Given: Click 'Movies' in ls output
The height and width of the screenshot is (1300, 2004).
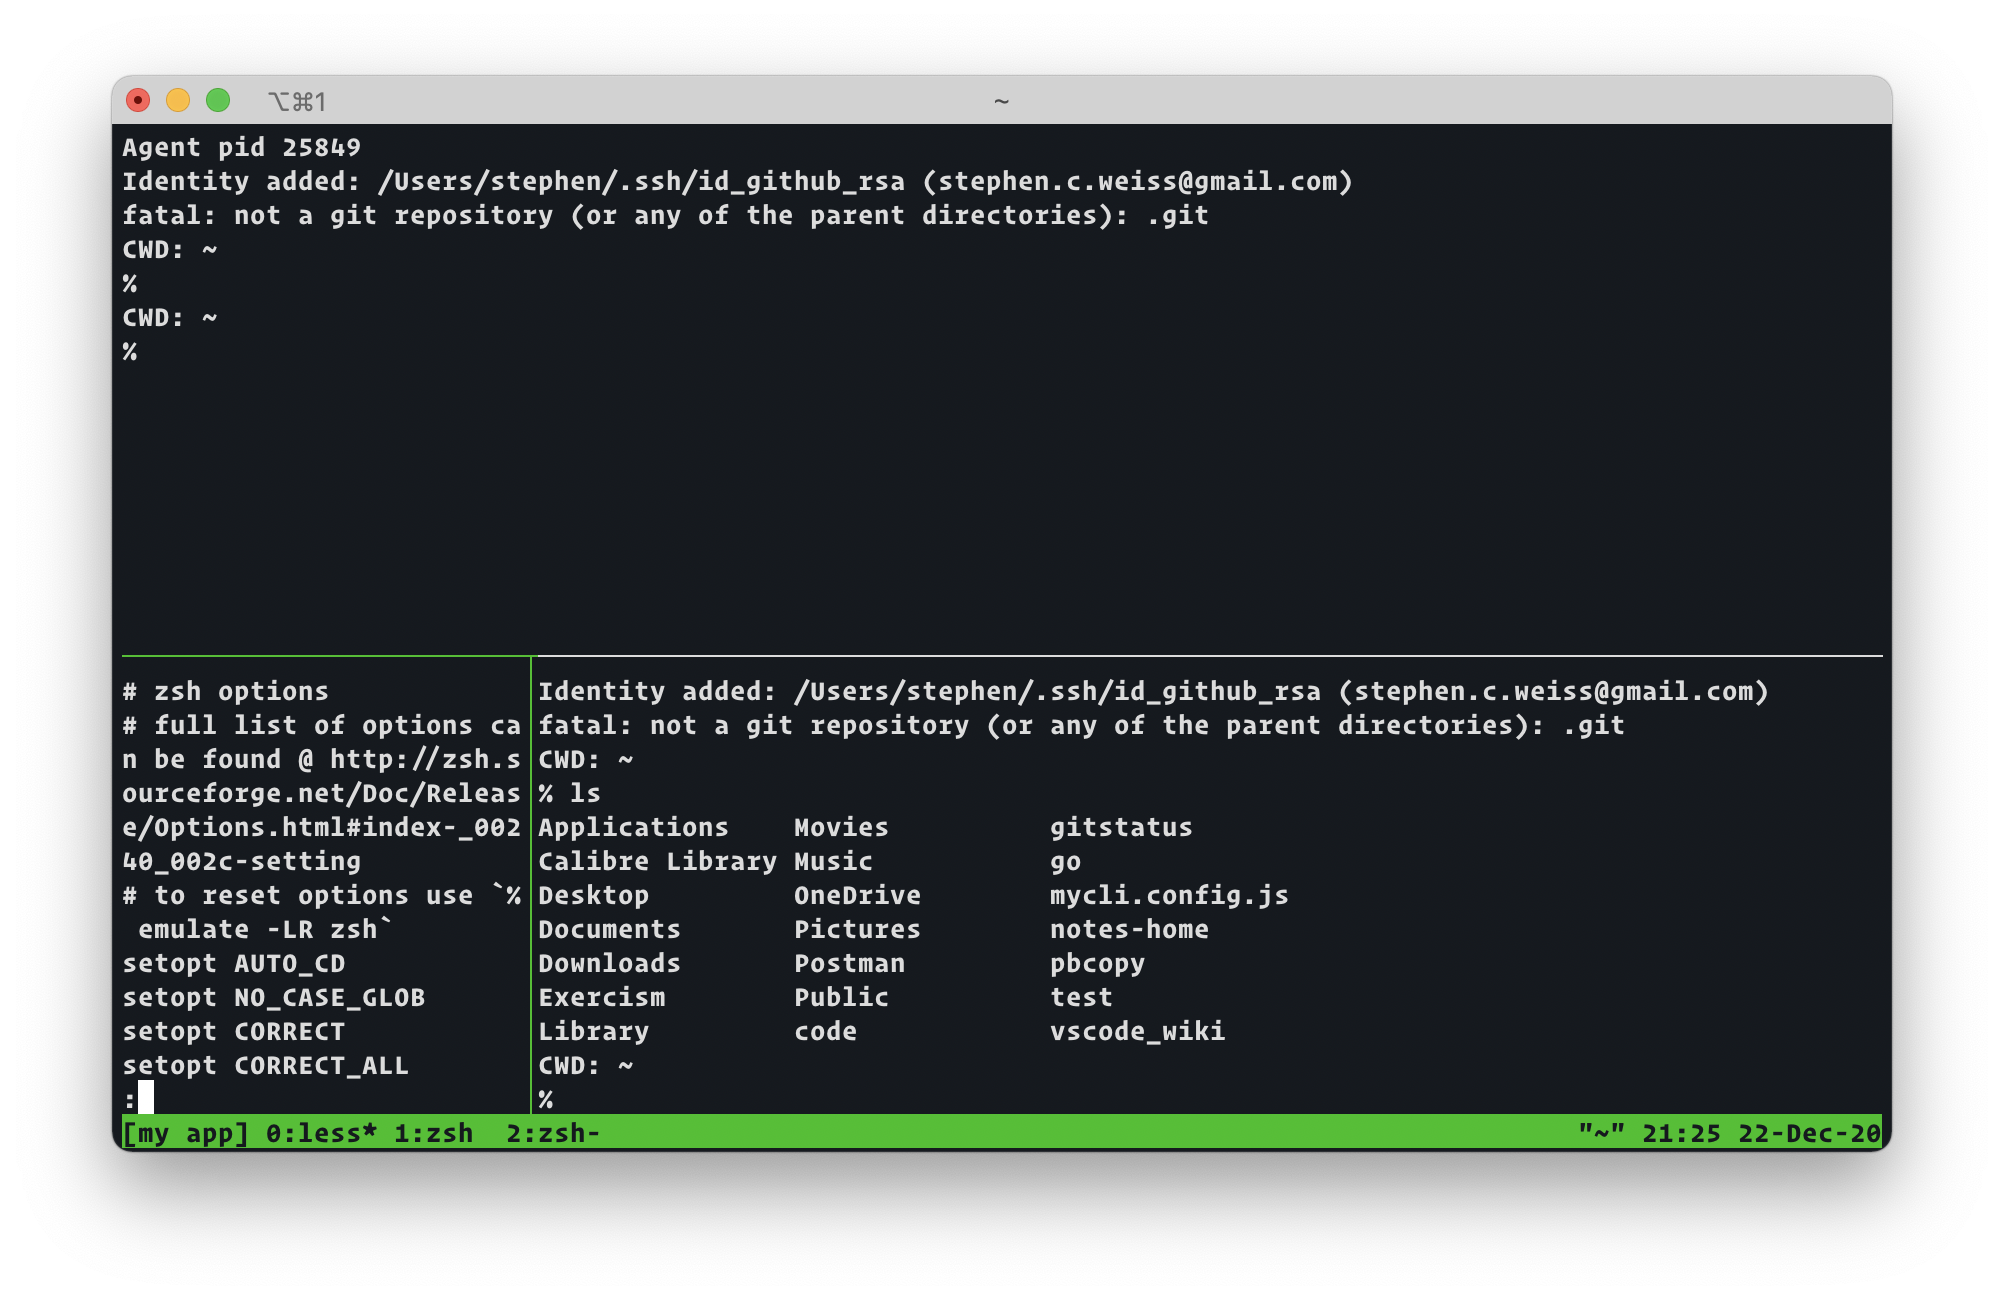Looking at the screenshot, I should (841, 827).
